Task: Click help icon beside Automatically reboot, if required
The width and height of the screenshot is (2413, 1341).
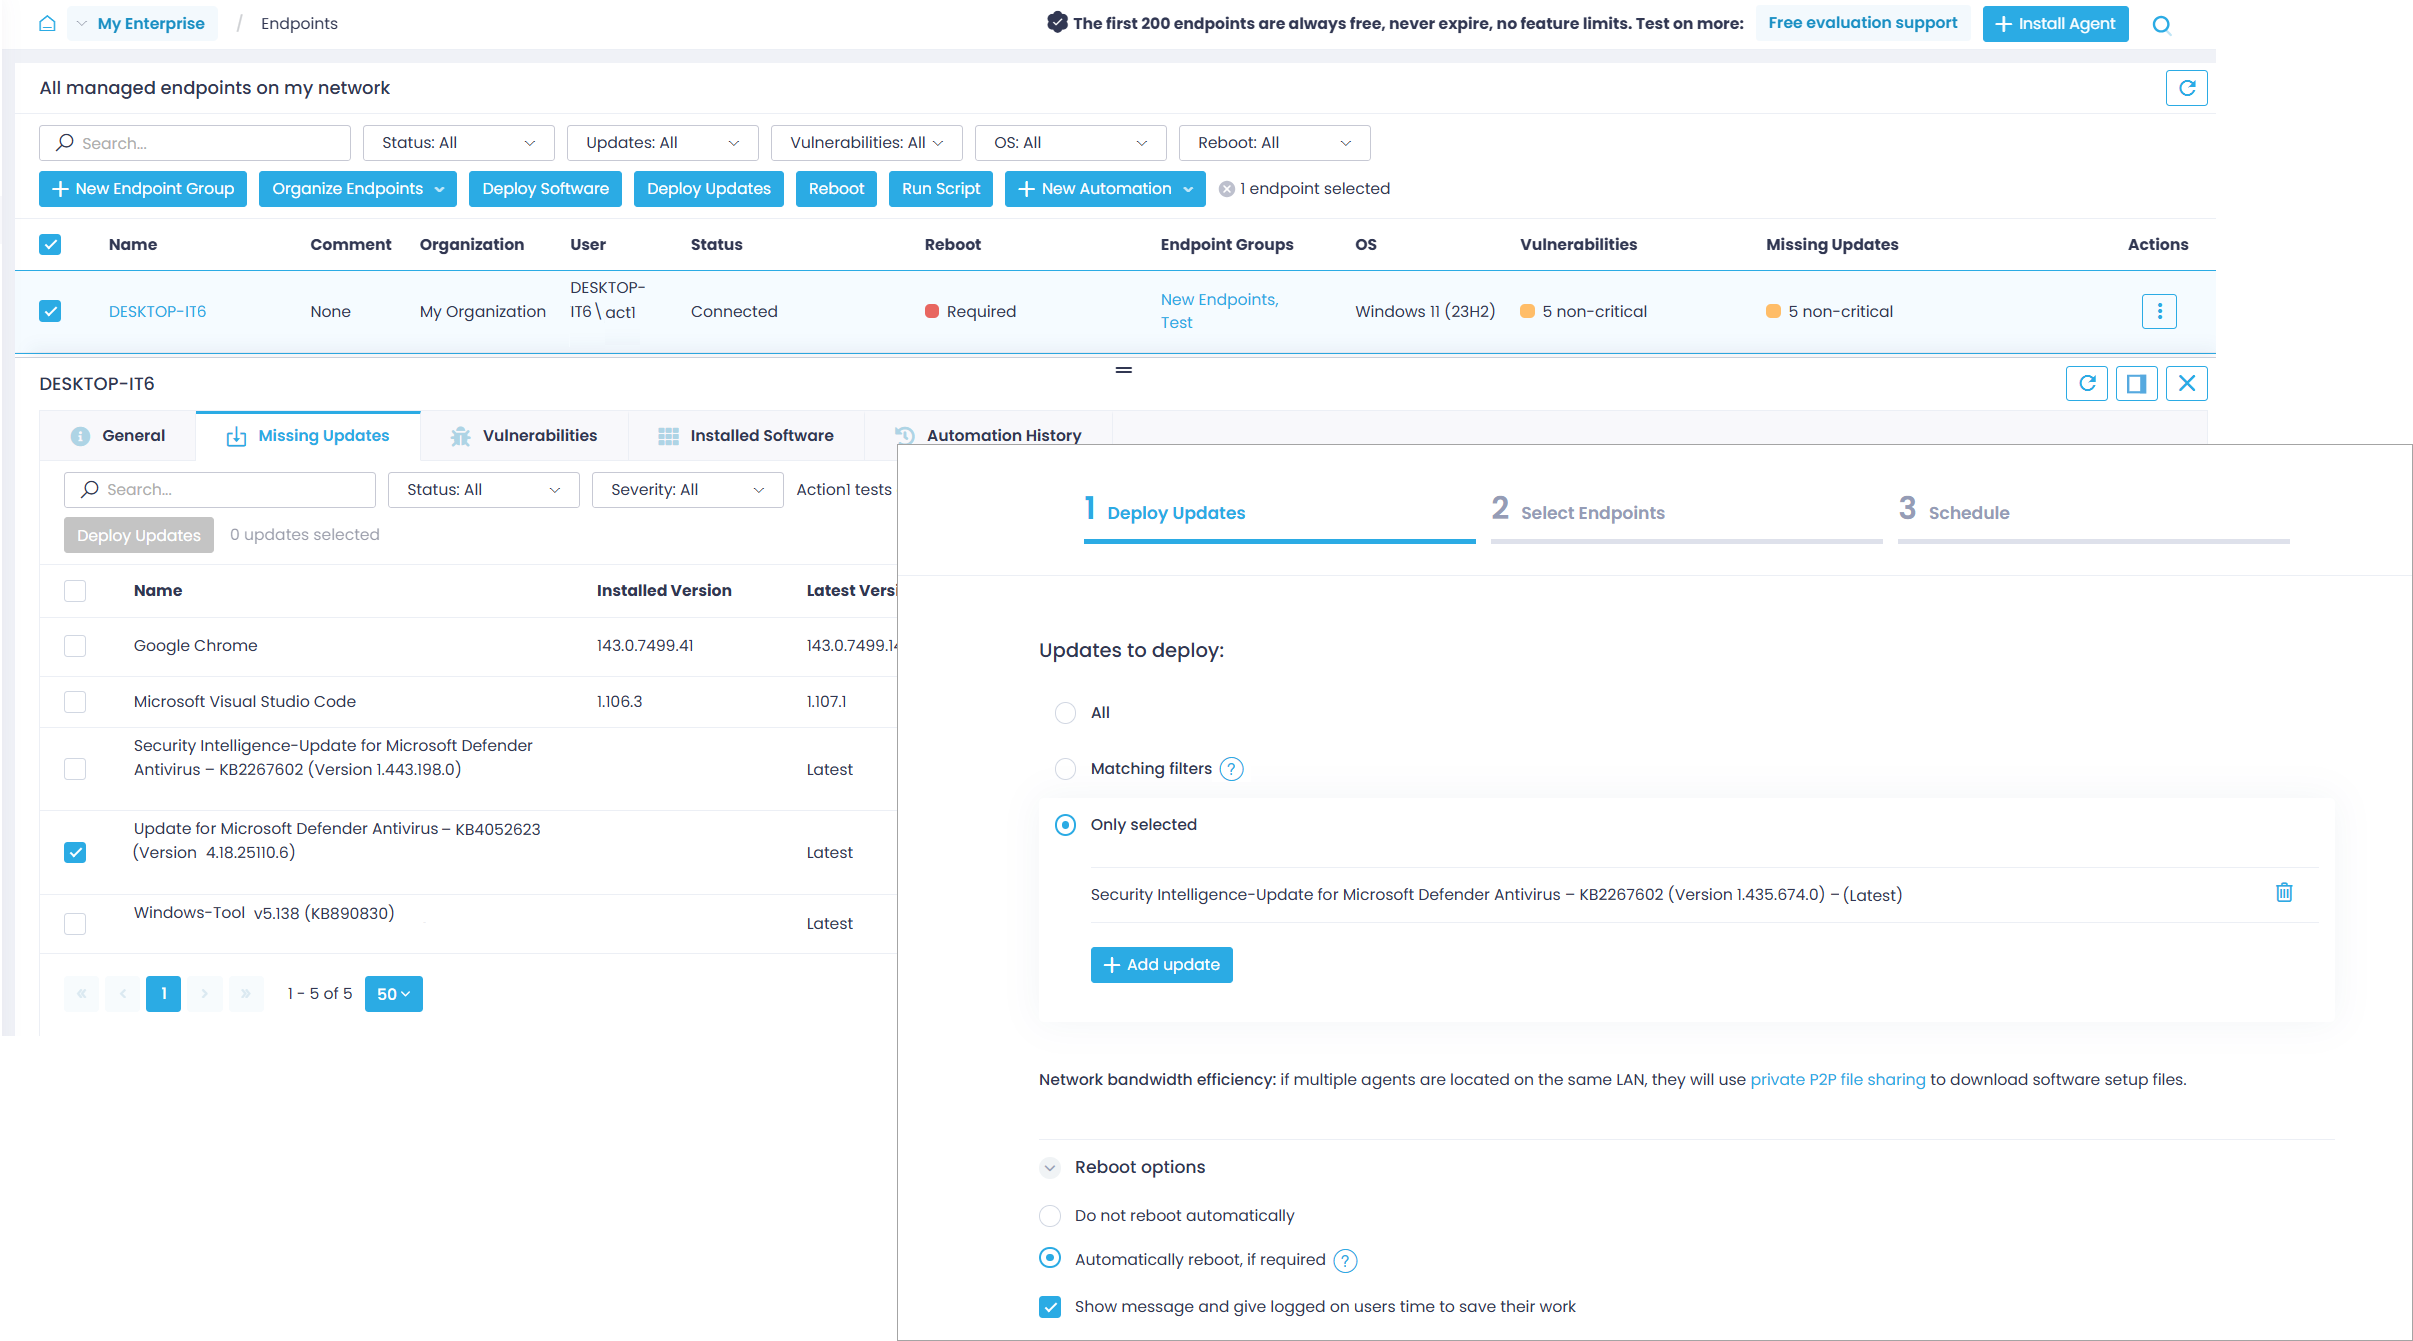Action: click(x=1346, y=1261)
